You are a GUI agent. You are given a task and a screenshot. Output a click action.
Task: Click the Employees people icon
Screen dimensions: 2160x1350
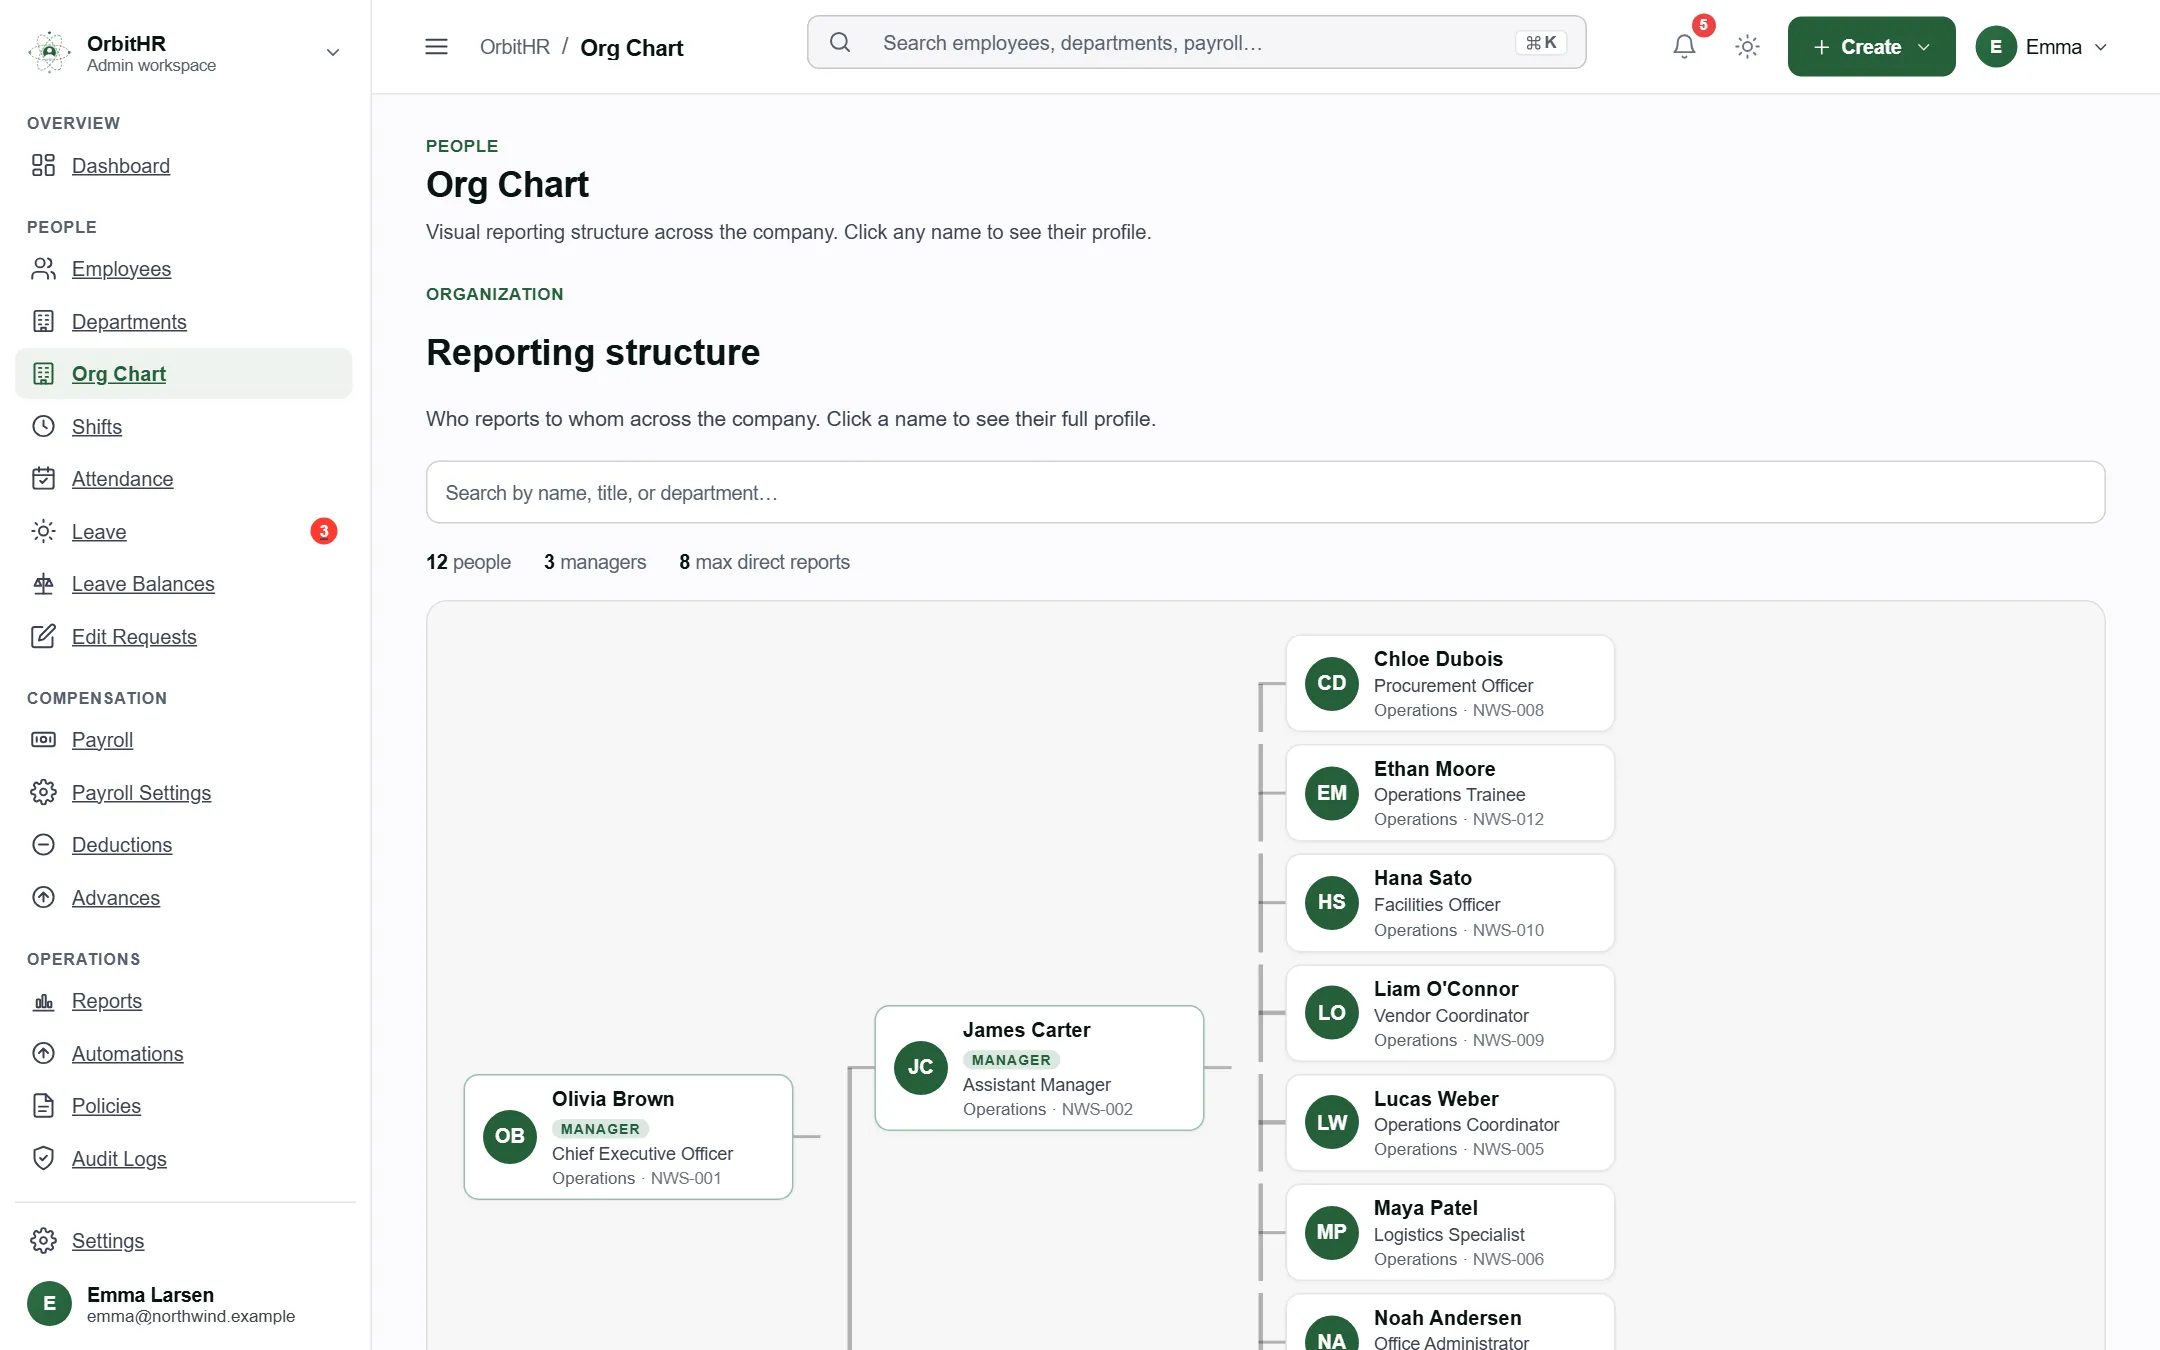[x=43, y=269]
